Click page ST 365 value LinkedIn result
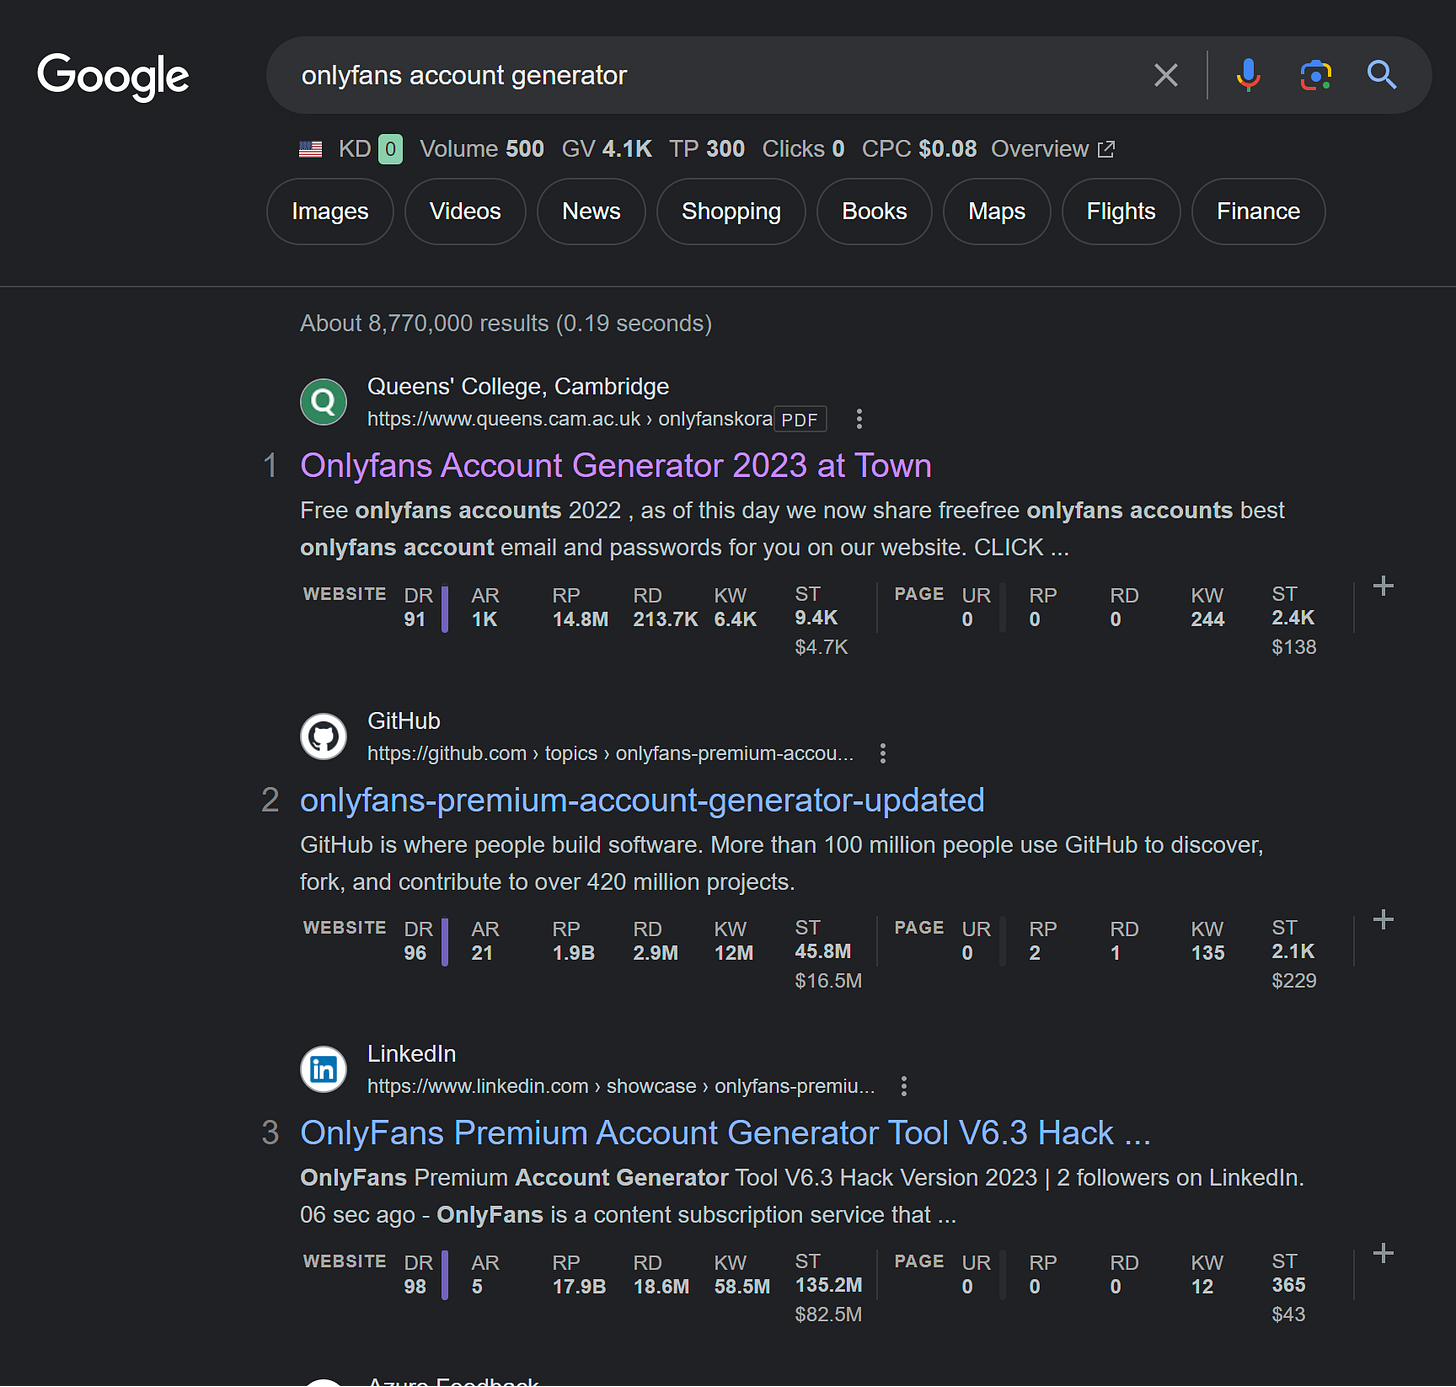The width and height of the screenshot is (1456, 1387). point(1289,1285)
